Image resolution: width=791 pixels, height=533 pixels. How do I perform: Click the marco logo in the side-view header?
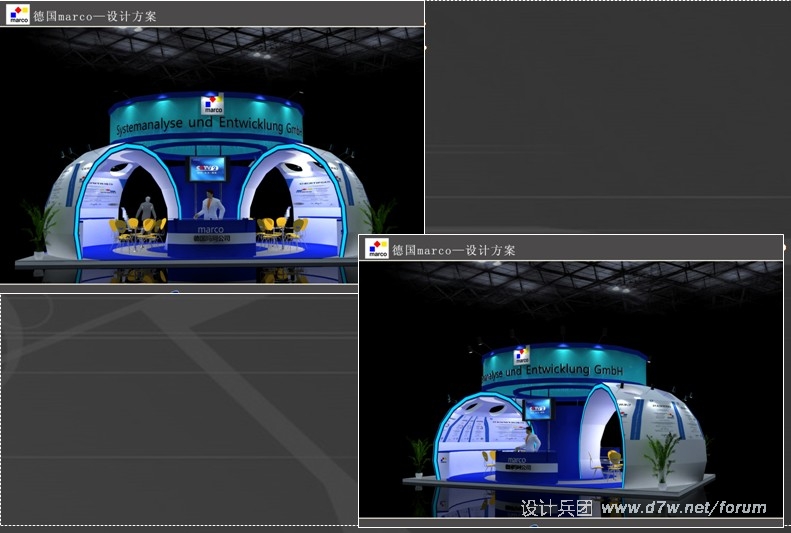tap(377, 249)
